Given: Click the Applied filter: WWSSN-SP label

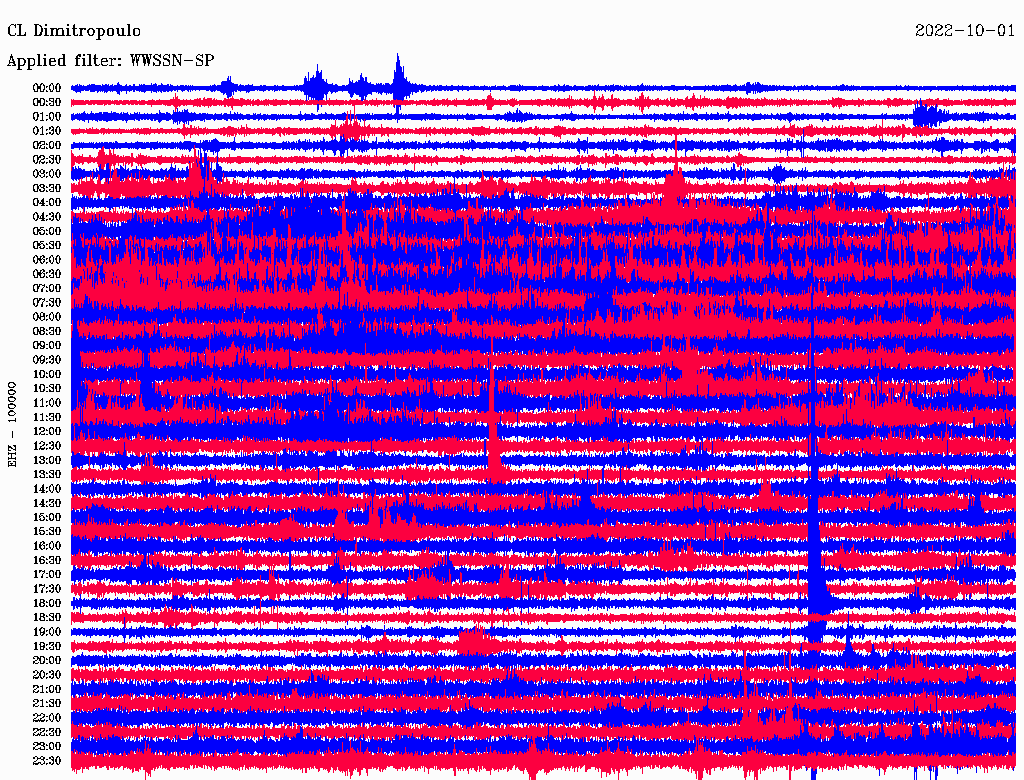Looking at the screenshot, I should pos(110,61).
